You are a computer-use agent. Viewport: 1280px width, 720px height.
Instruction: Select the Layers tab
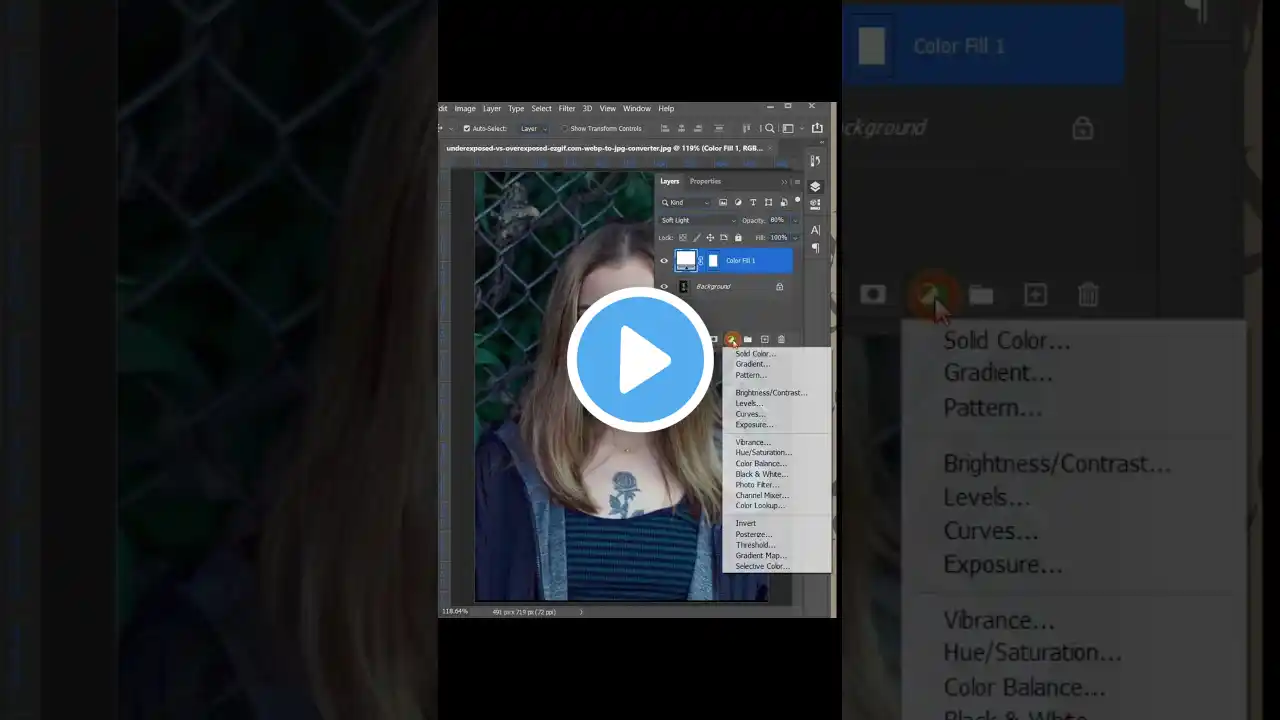(x=670, y=181)
